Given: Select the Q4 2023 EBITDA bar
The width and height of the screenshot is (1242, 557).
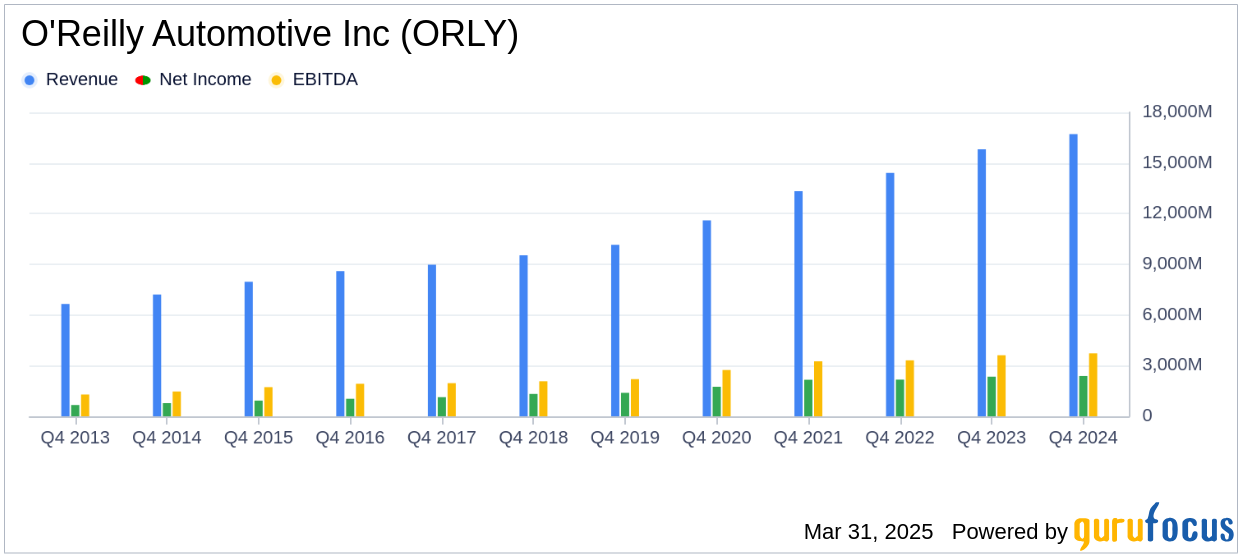Looking at the screenshot, I should 1001,386.
